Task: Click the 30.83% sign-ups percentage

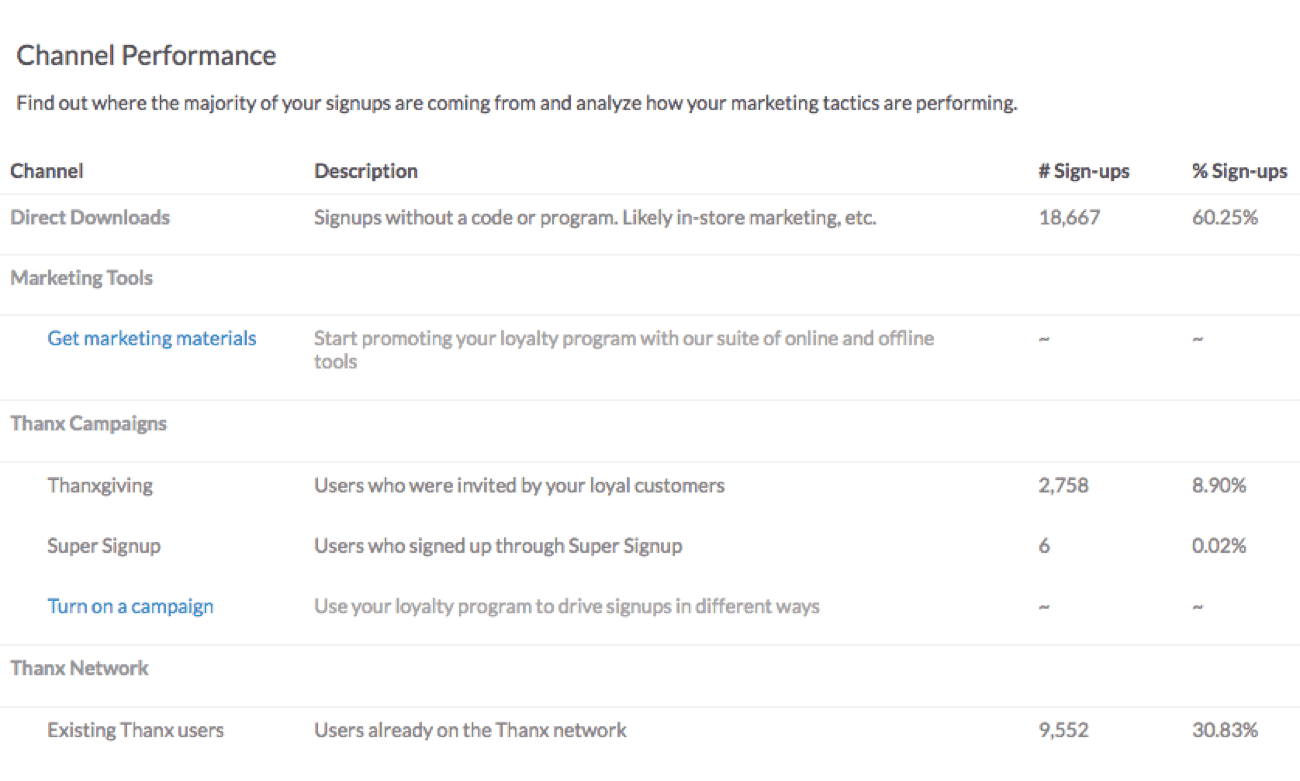Action: 1225,730
